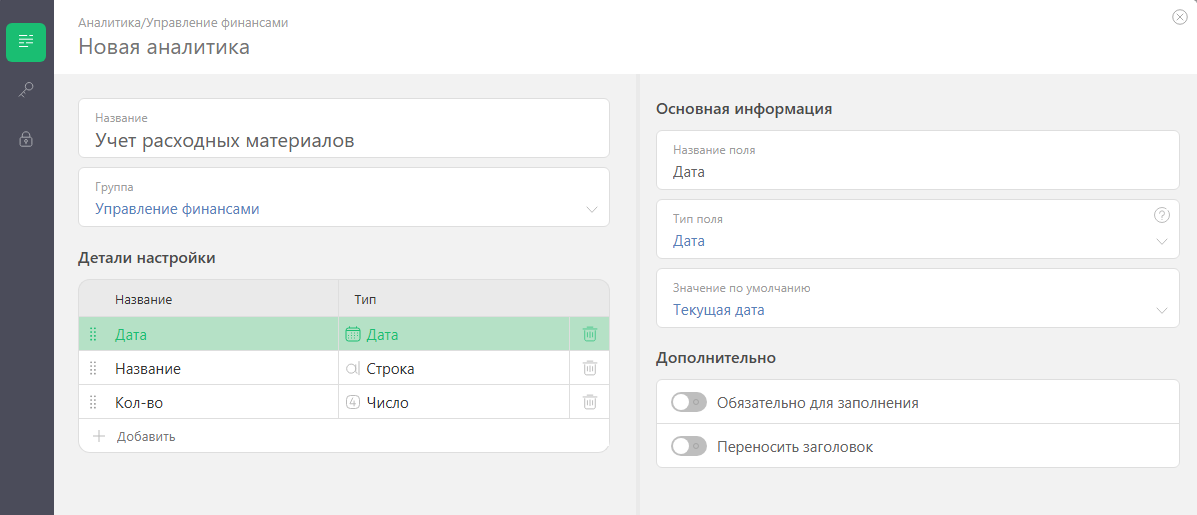This screenshot has width=1197, height=515.
Task: Select the Текущая дата default value
Action: pos(718,311)
